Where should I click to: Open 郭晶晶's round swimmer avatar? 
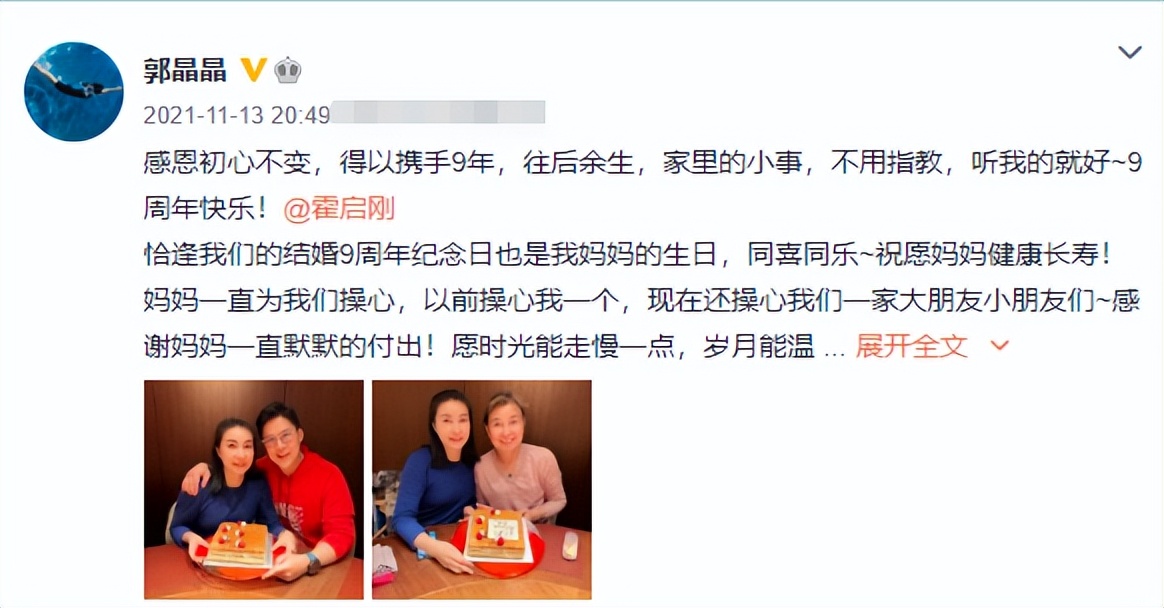point(73,91)
